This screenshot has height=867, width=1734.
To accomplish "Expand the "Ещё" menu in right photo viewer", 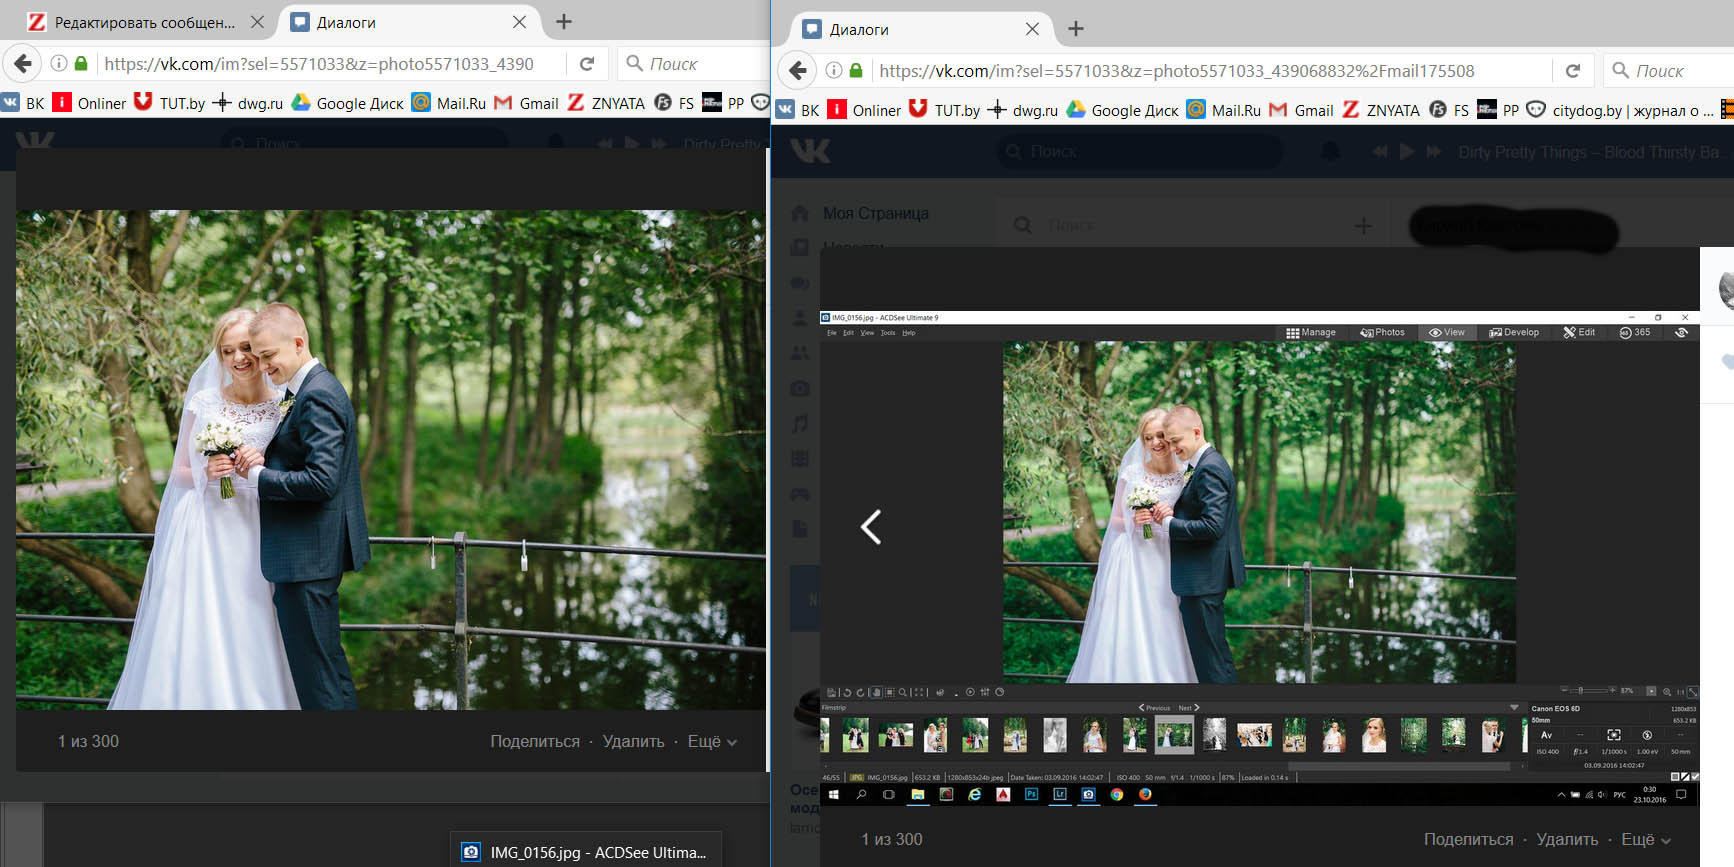I will click(1646, 839).
